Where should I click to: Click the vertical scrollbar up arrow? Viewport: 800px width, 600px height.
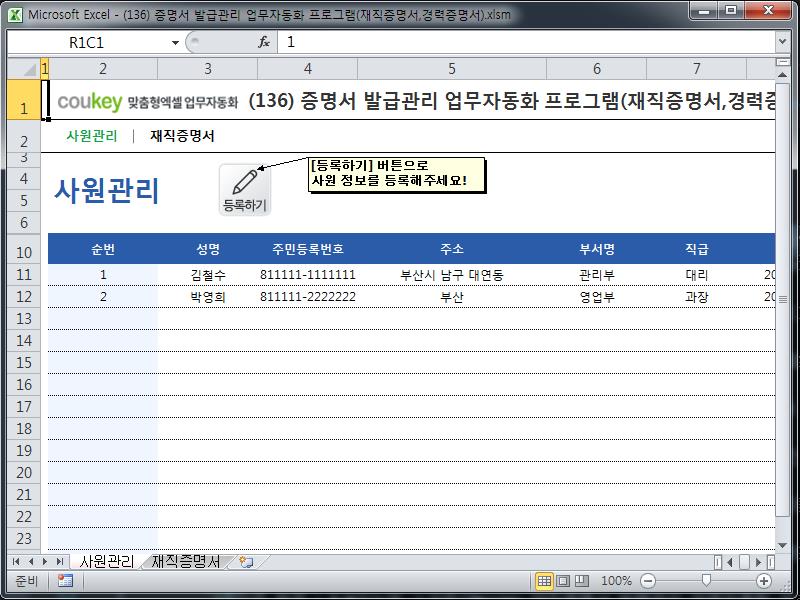coord(782,74)
